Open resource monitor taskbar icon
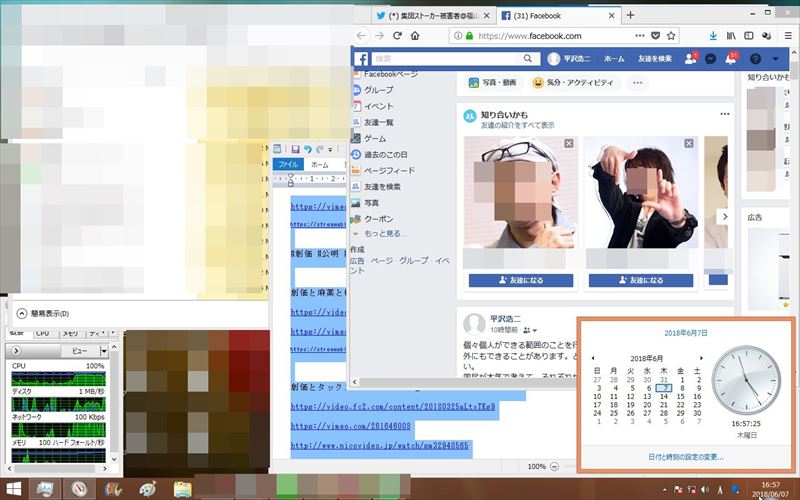The image size is (800, 500). click(x=45, y=489)
